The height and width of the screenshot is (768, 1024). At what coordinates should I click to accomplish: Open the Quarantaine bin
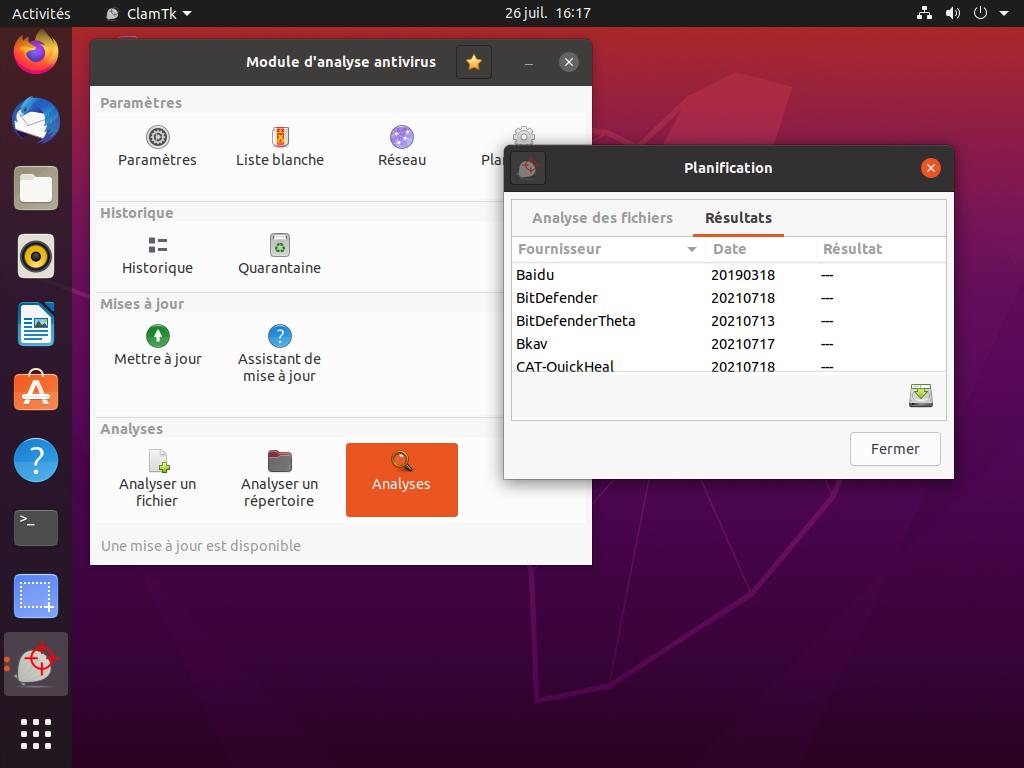280,246
